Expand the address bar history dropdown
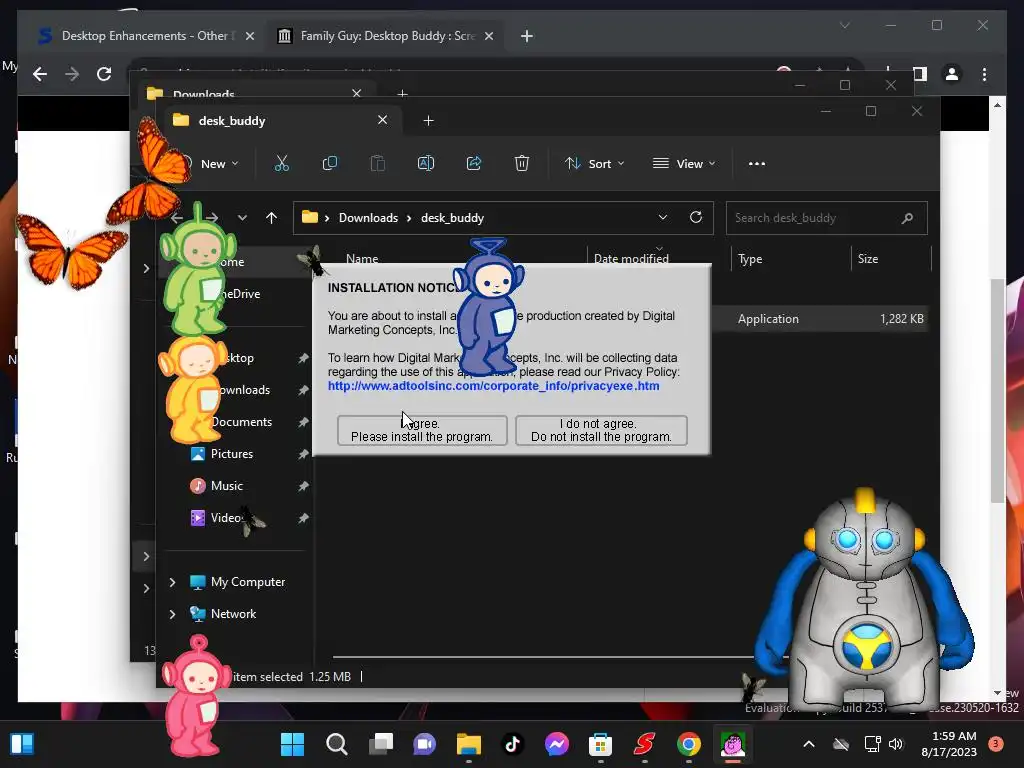The width and height of the screenshot is (1024, 768). [663, 217]
